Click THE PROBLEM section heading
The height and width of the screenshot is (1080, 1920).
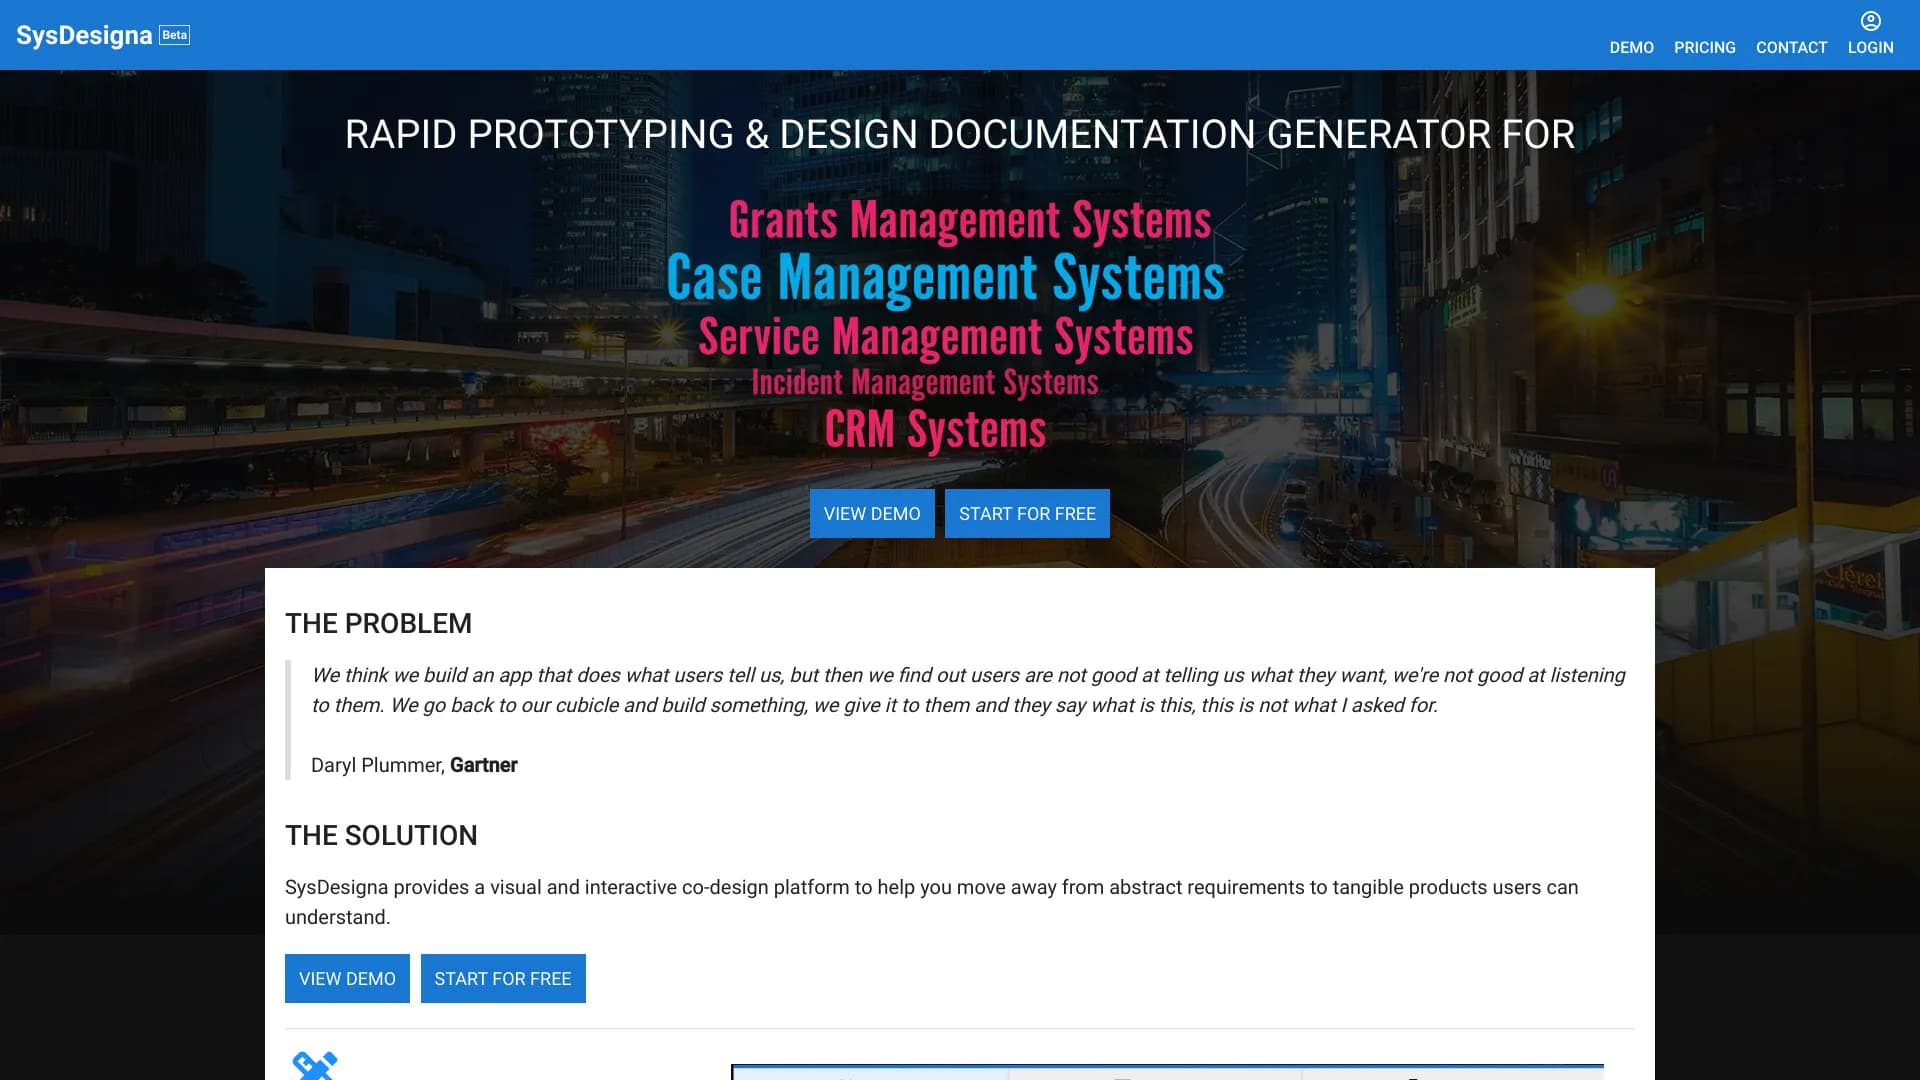tap(378, 623)
